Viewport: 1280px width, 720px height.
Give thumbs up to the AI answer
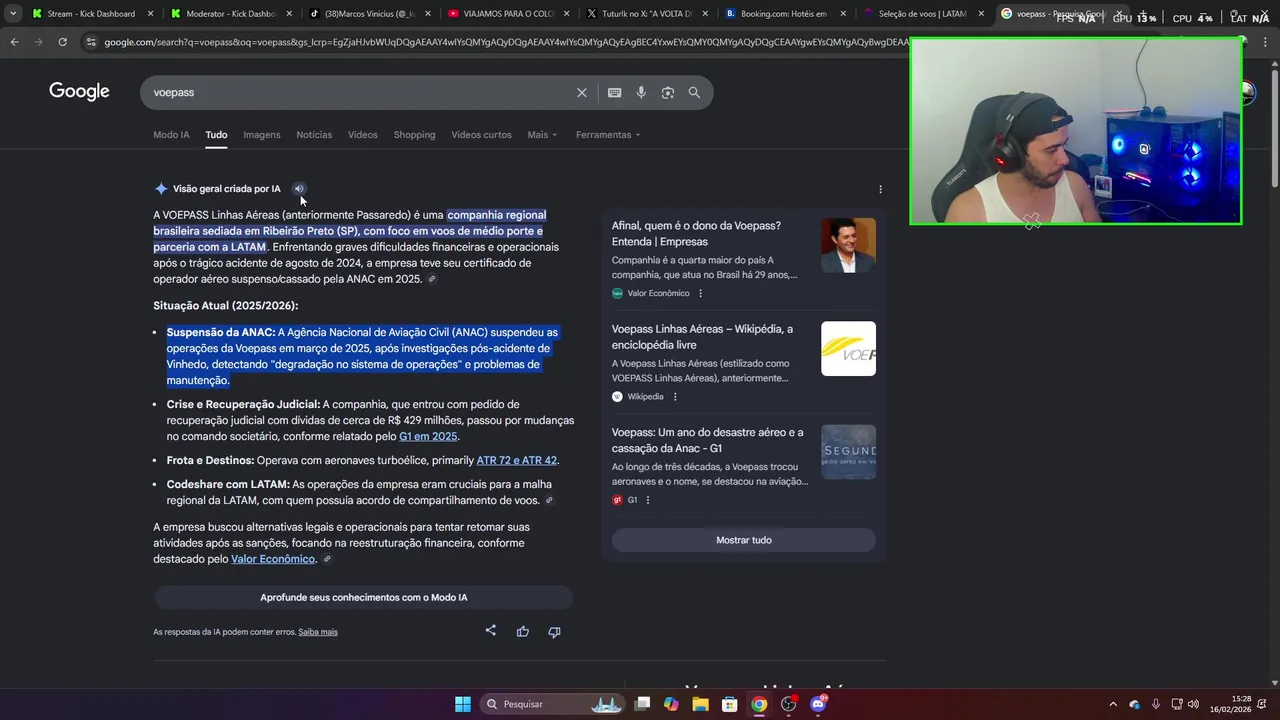pos(523,631)
